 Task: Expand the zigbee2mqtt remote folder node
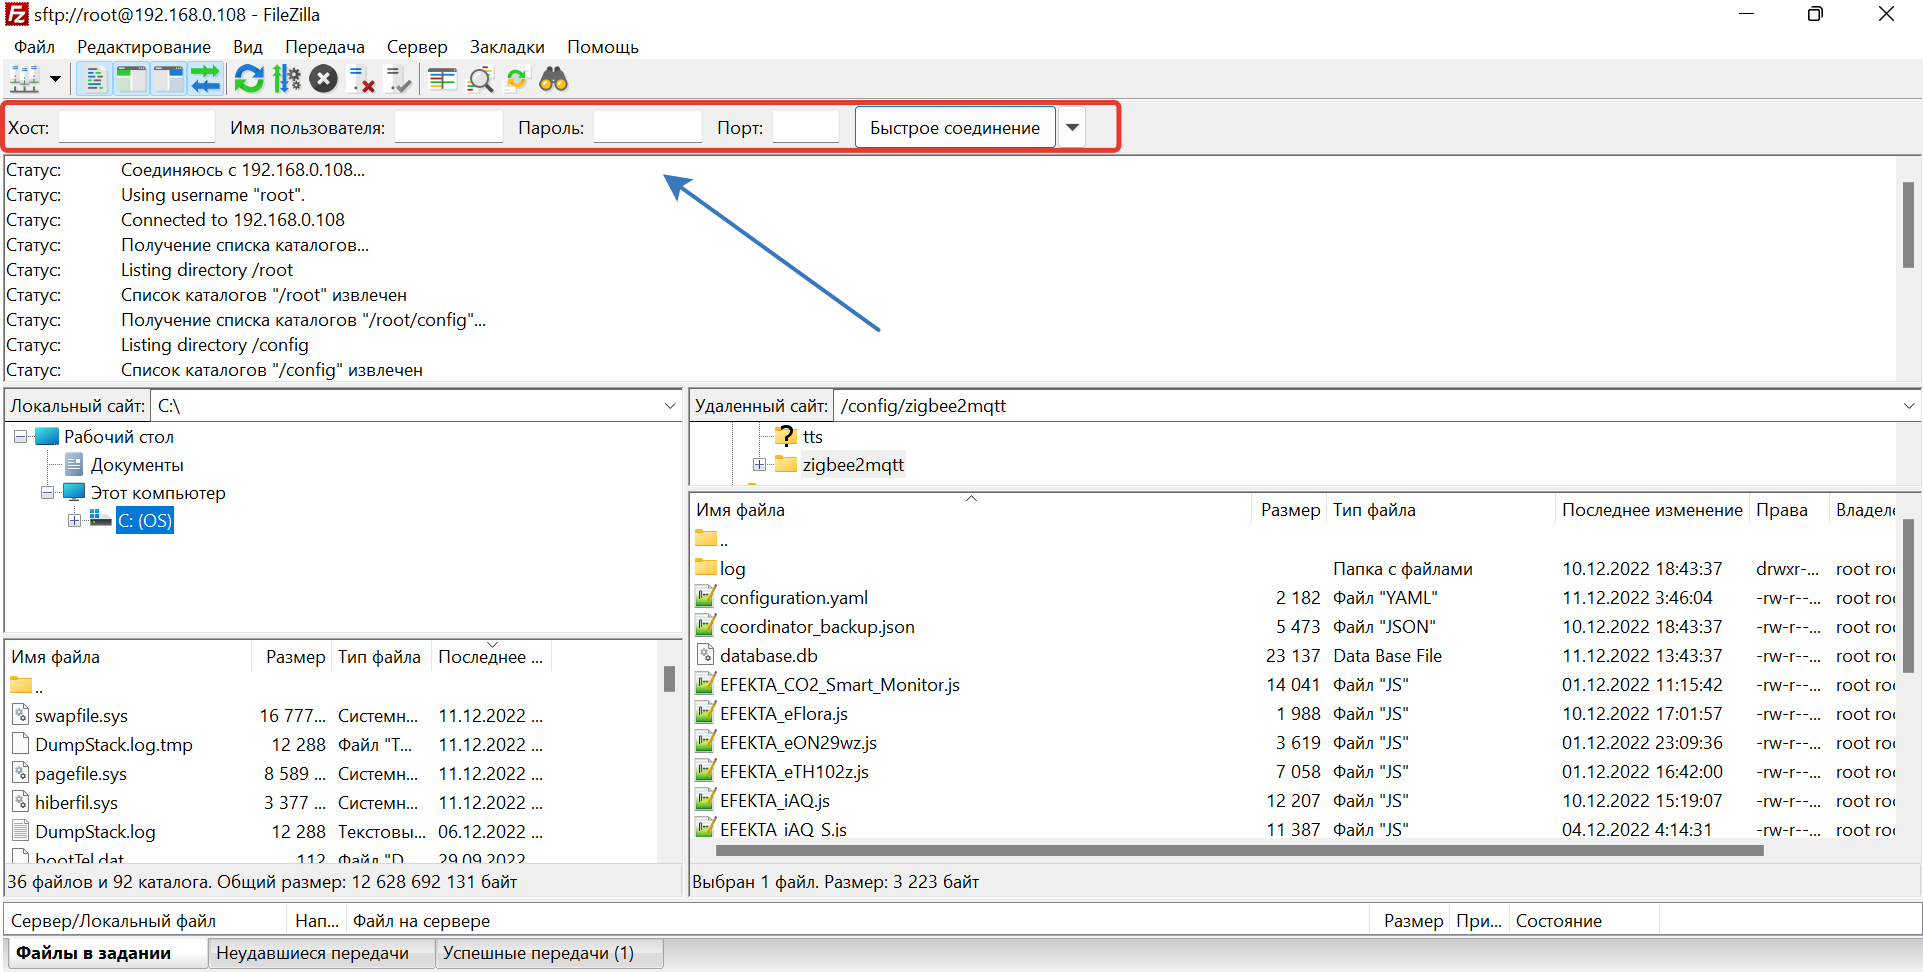[759, 465]
